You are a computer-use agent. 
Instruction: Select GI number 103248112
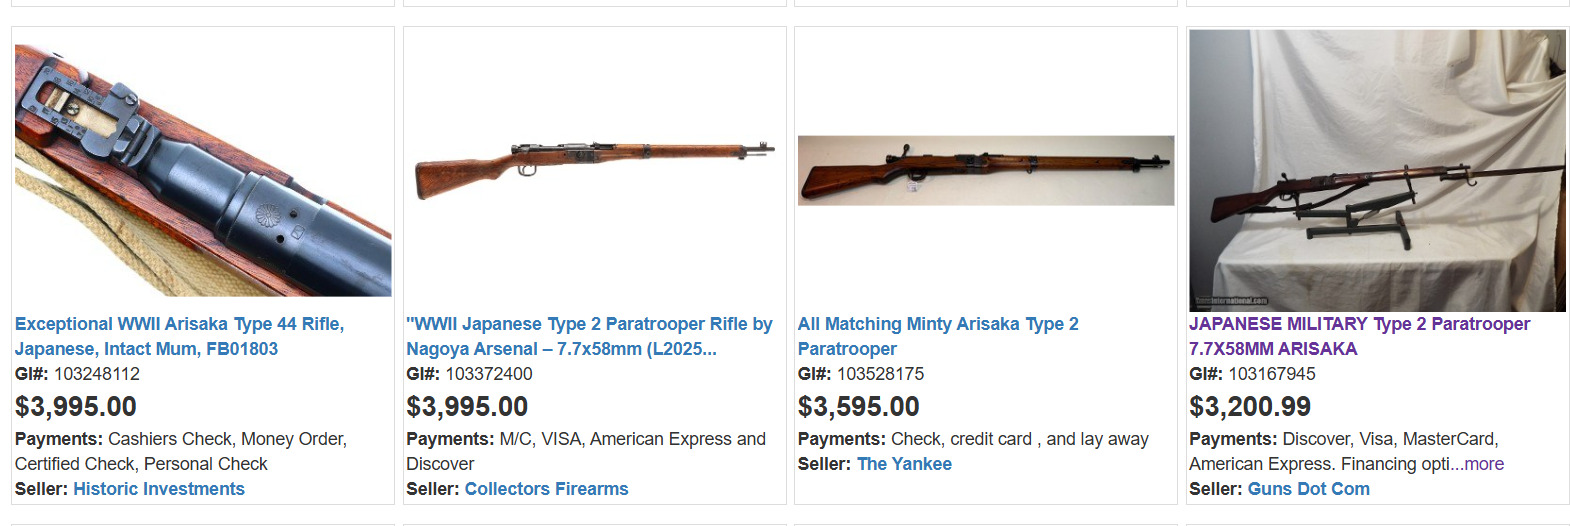pos(97,374)
